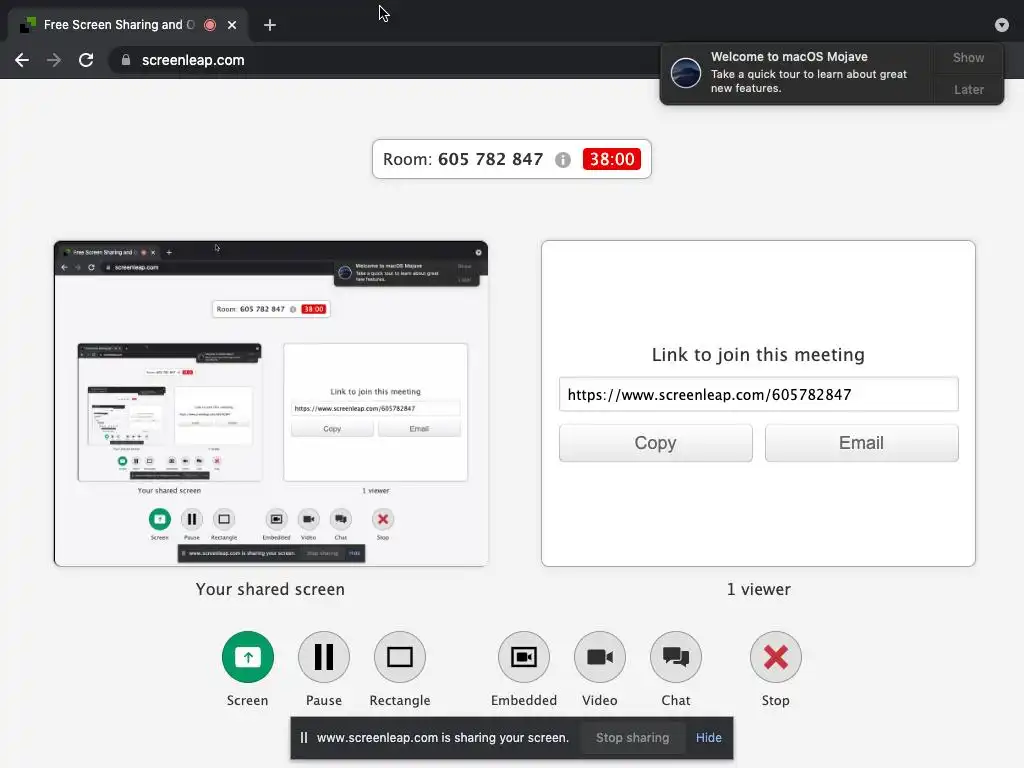This screenshot has width=1024, height=768.
Task: Select the Free Screen Sharing browser tab
Action: tap(128, 25)
